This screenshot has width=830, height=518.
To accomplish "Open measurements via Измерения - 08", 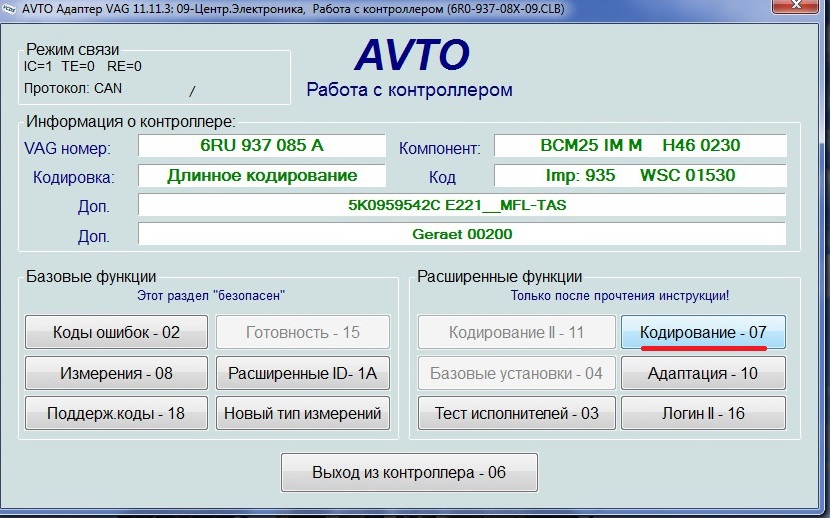I will [116, 373].
